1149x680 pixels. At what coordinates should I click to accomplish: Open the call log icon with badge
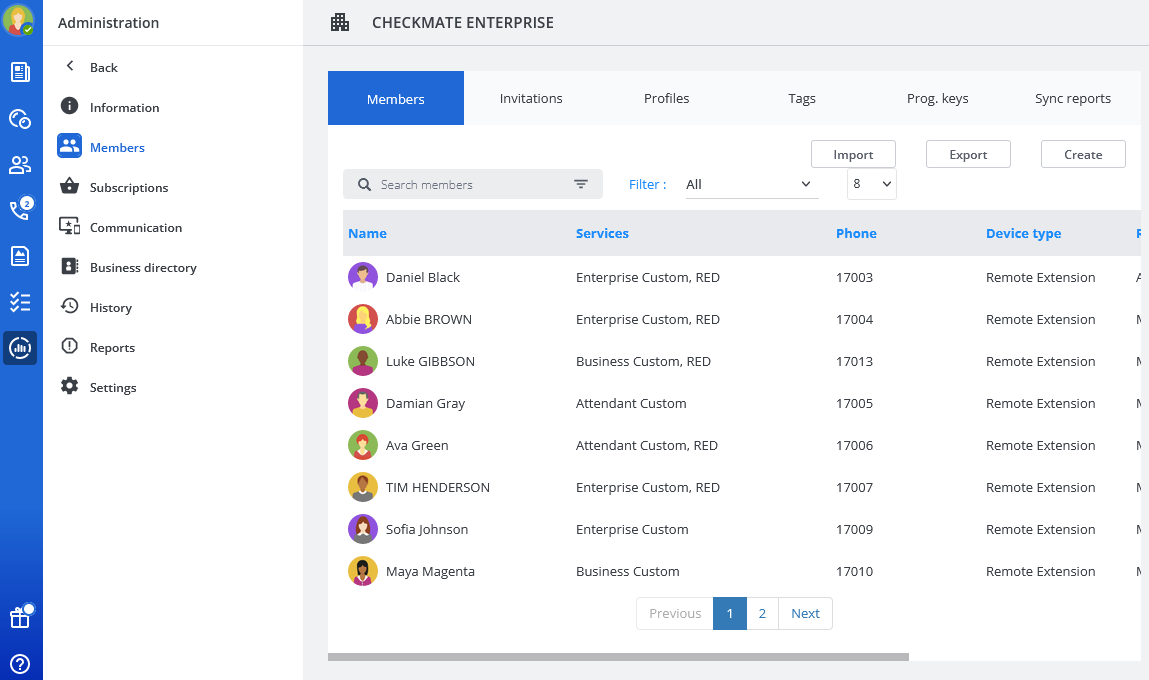tap(20, 210)
